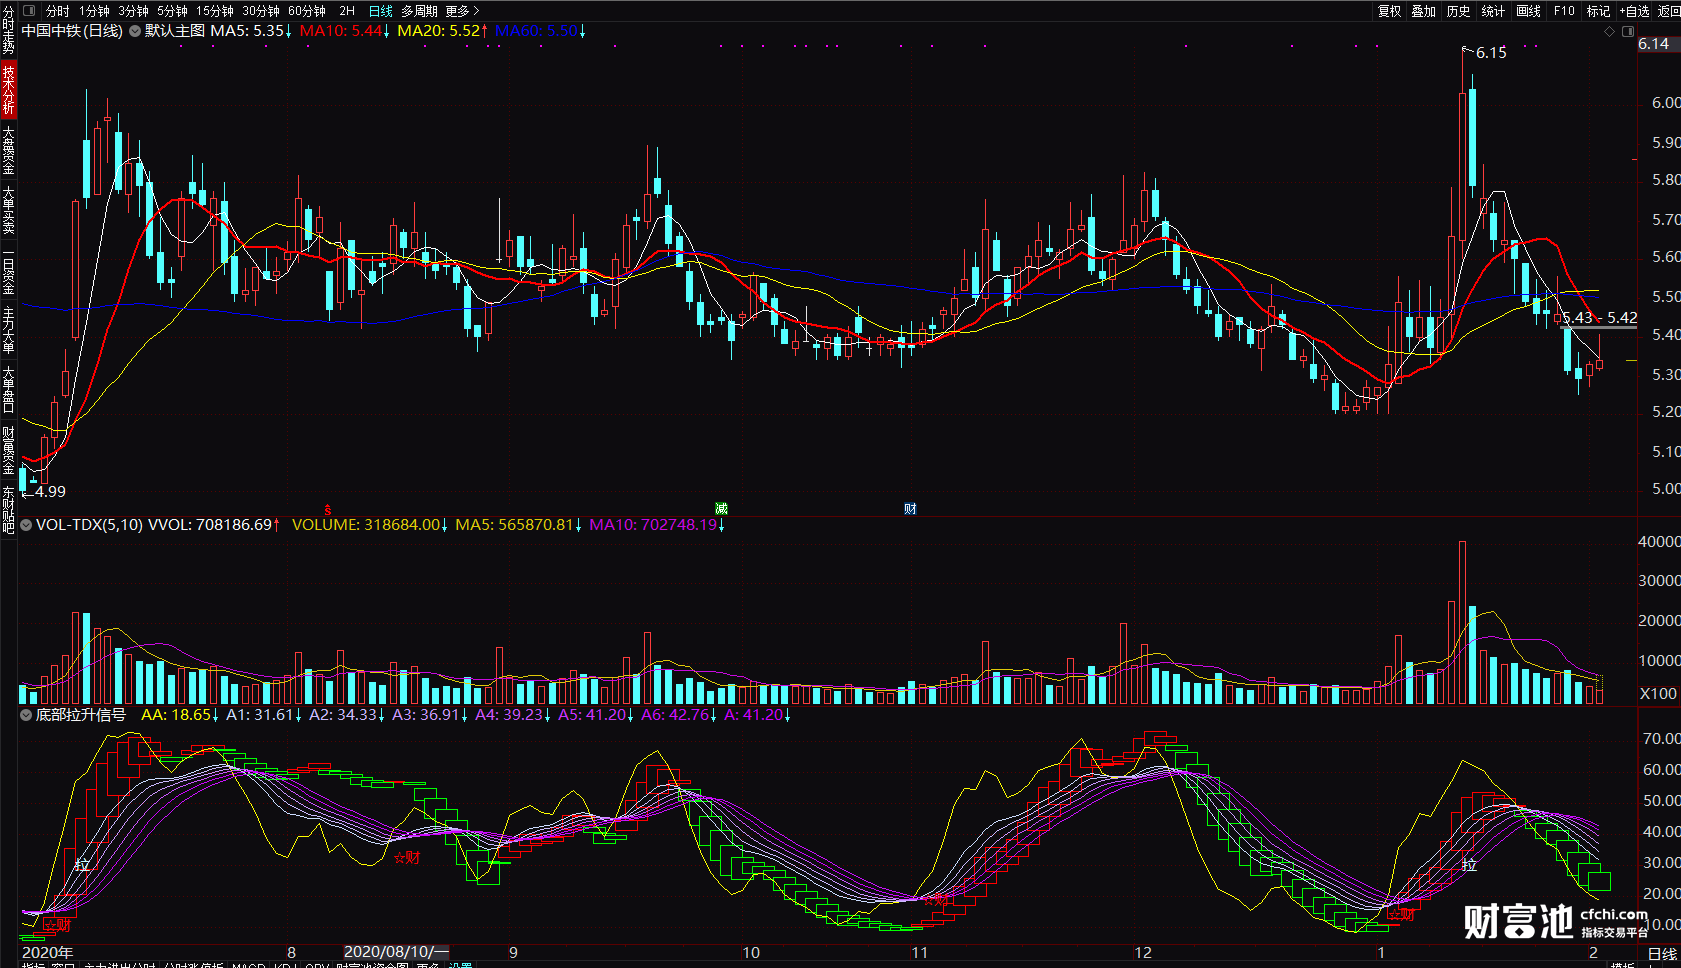
Task: Open the 历史 history button
Action: tap(1459, 11)
